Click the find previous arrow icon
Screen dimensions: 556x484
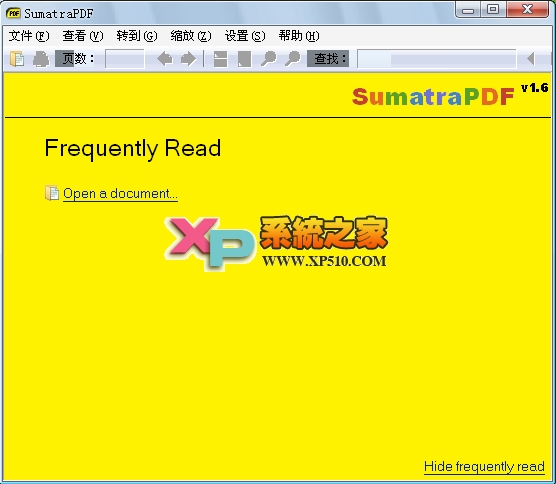point(530,59)
